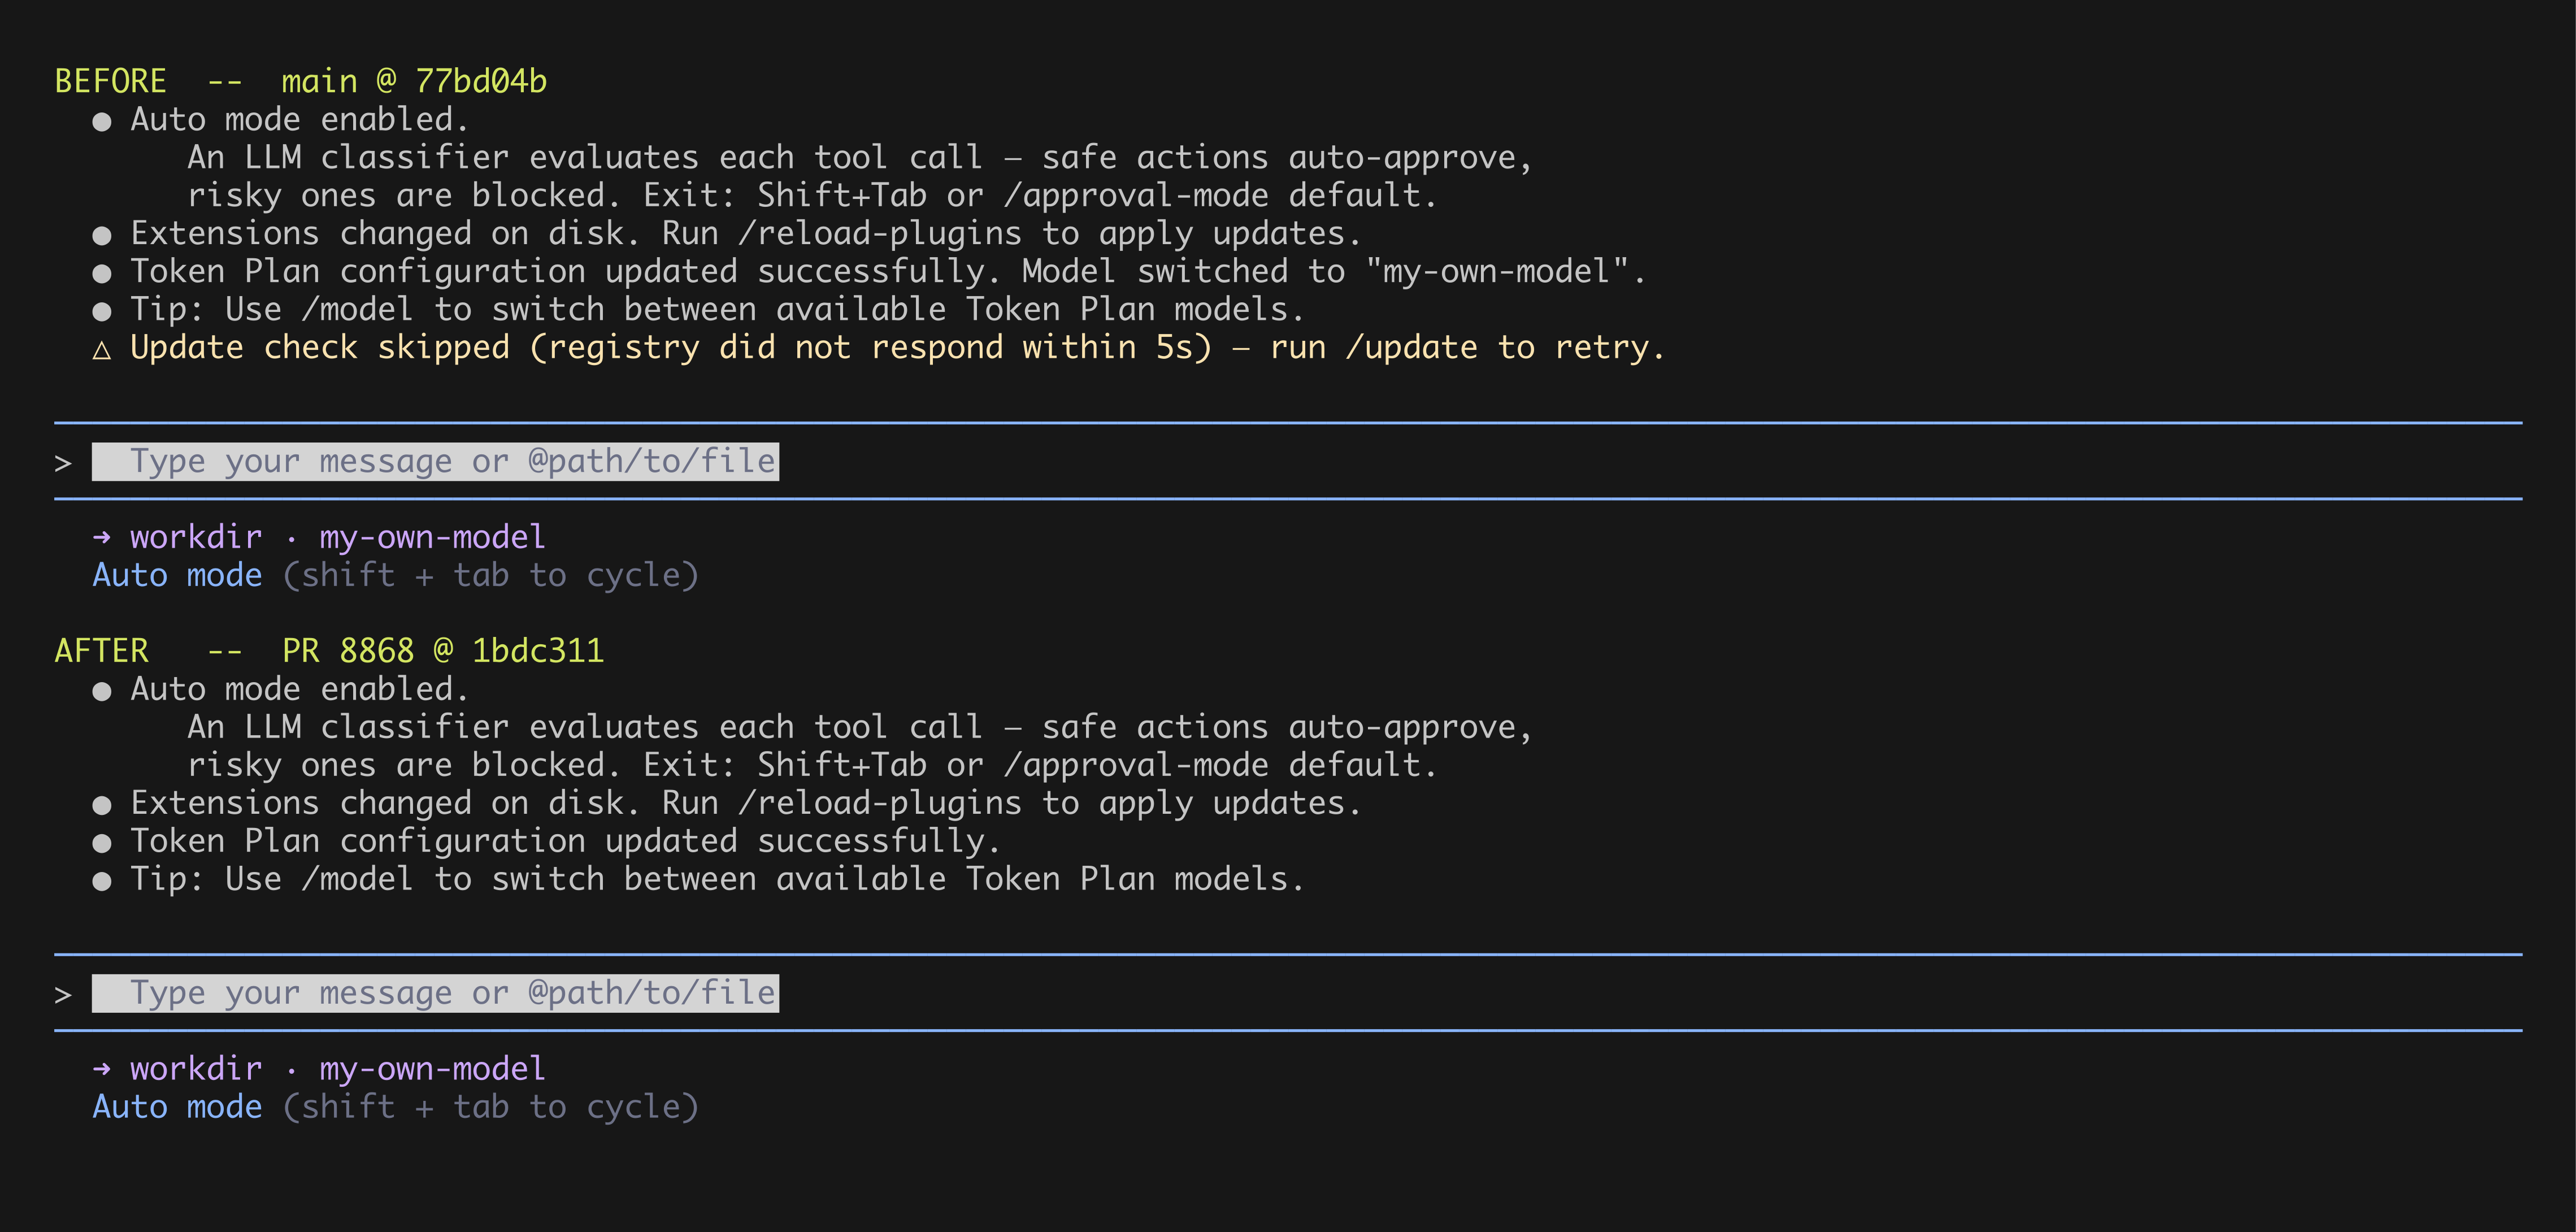Select my-own-model in the upper status line

(x=432, y=538)
